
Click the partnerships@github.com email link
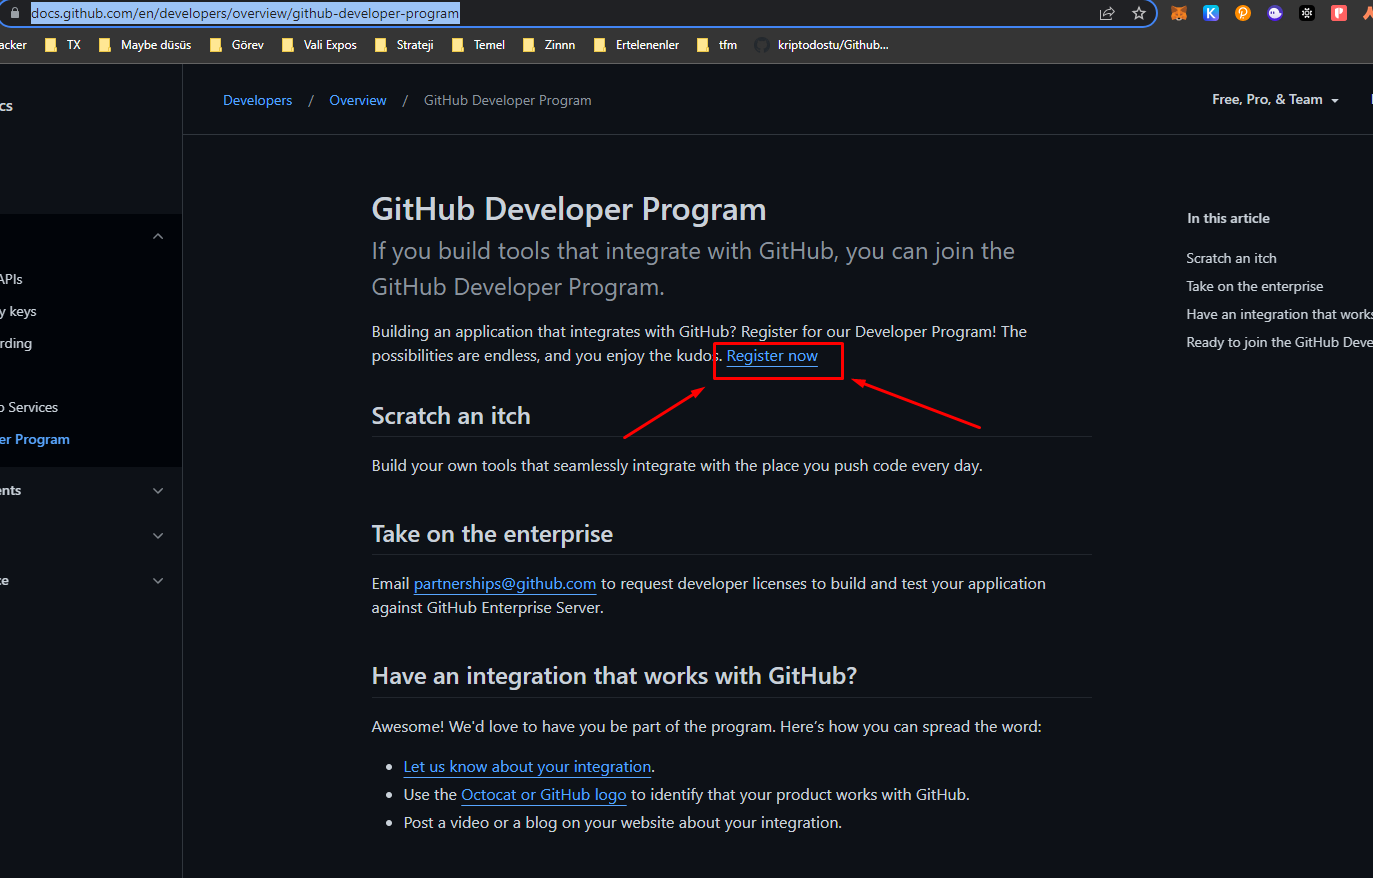pyautogui.click(x=504, y=584)
